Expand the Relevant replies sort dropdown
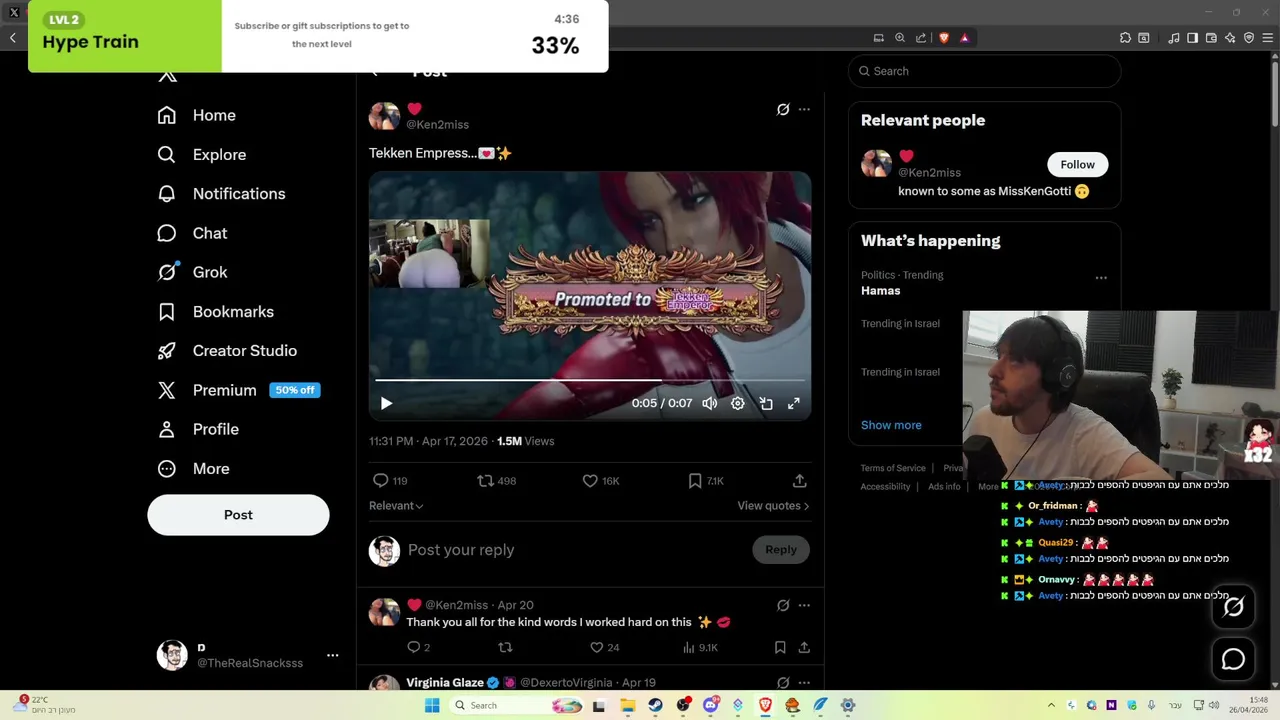 [x=396, y=506]
